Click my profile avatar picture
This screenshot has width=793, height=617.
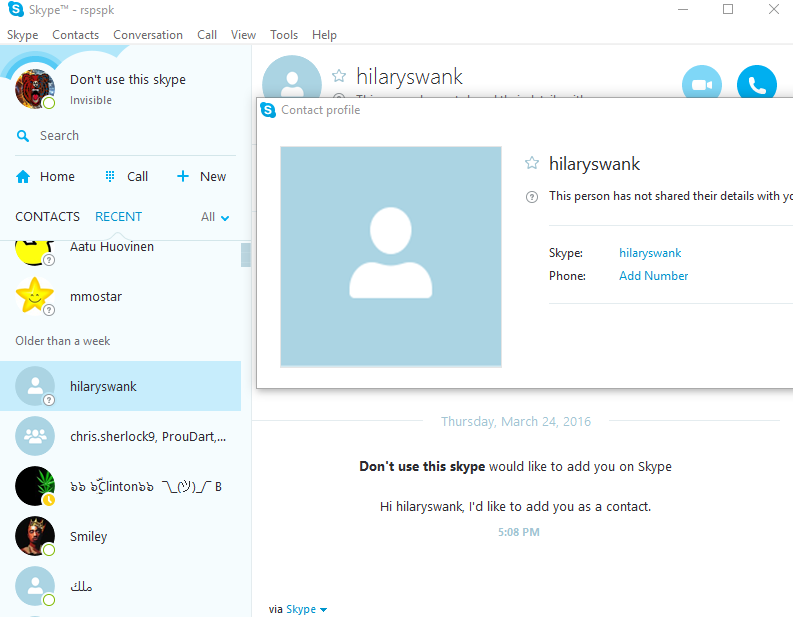coord(34,89)
